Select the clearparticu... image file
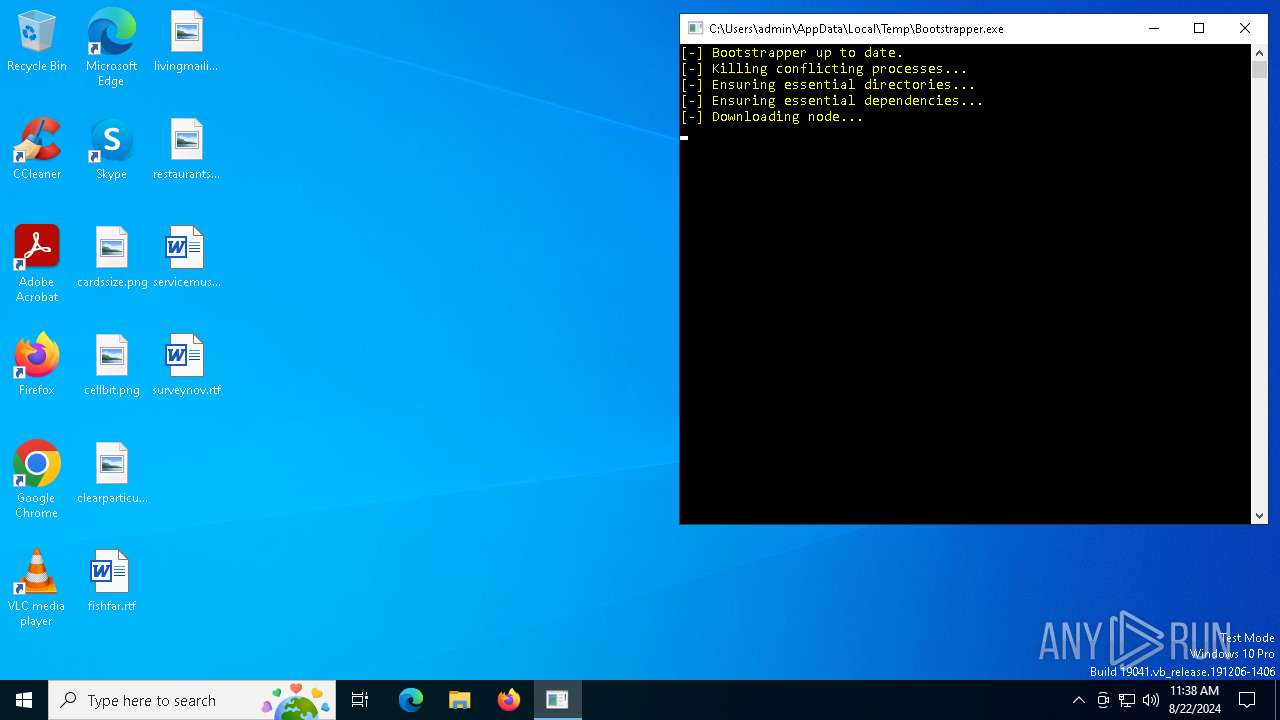The image size is (1280, 720). point(112,474)
